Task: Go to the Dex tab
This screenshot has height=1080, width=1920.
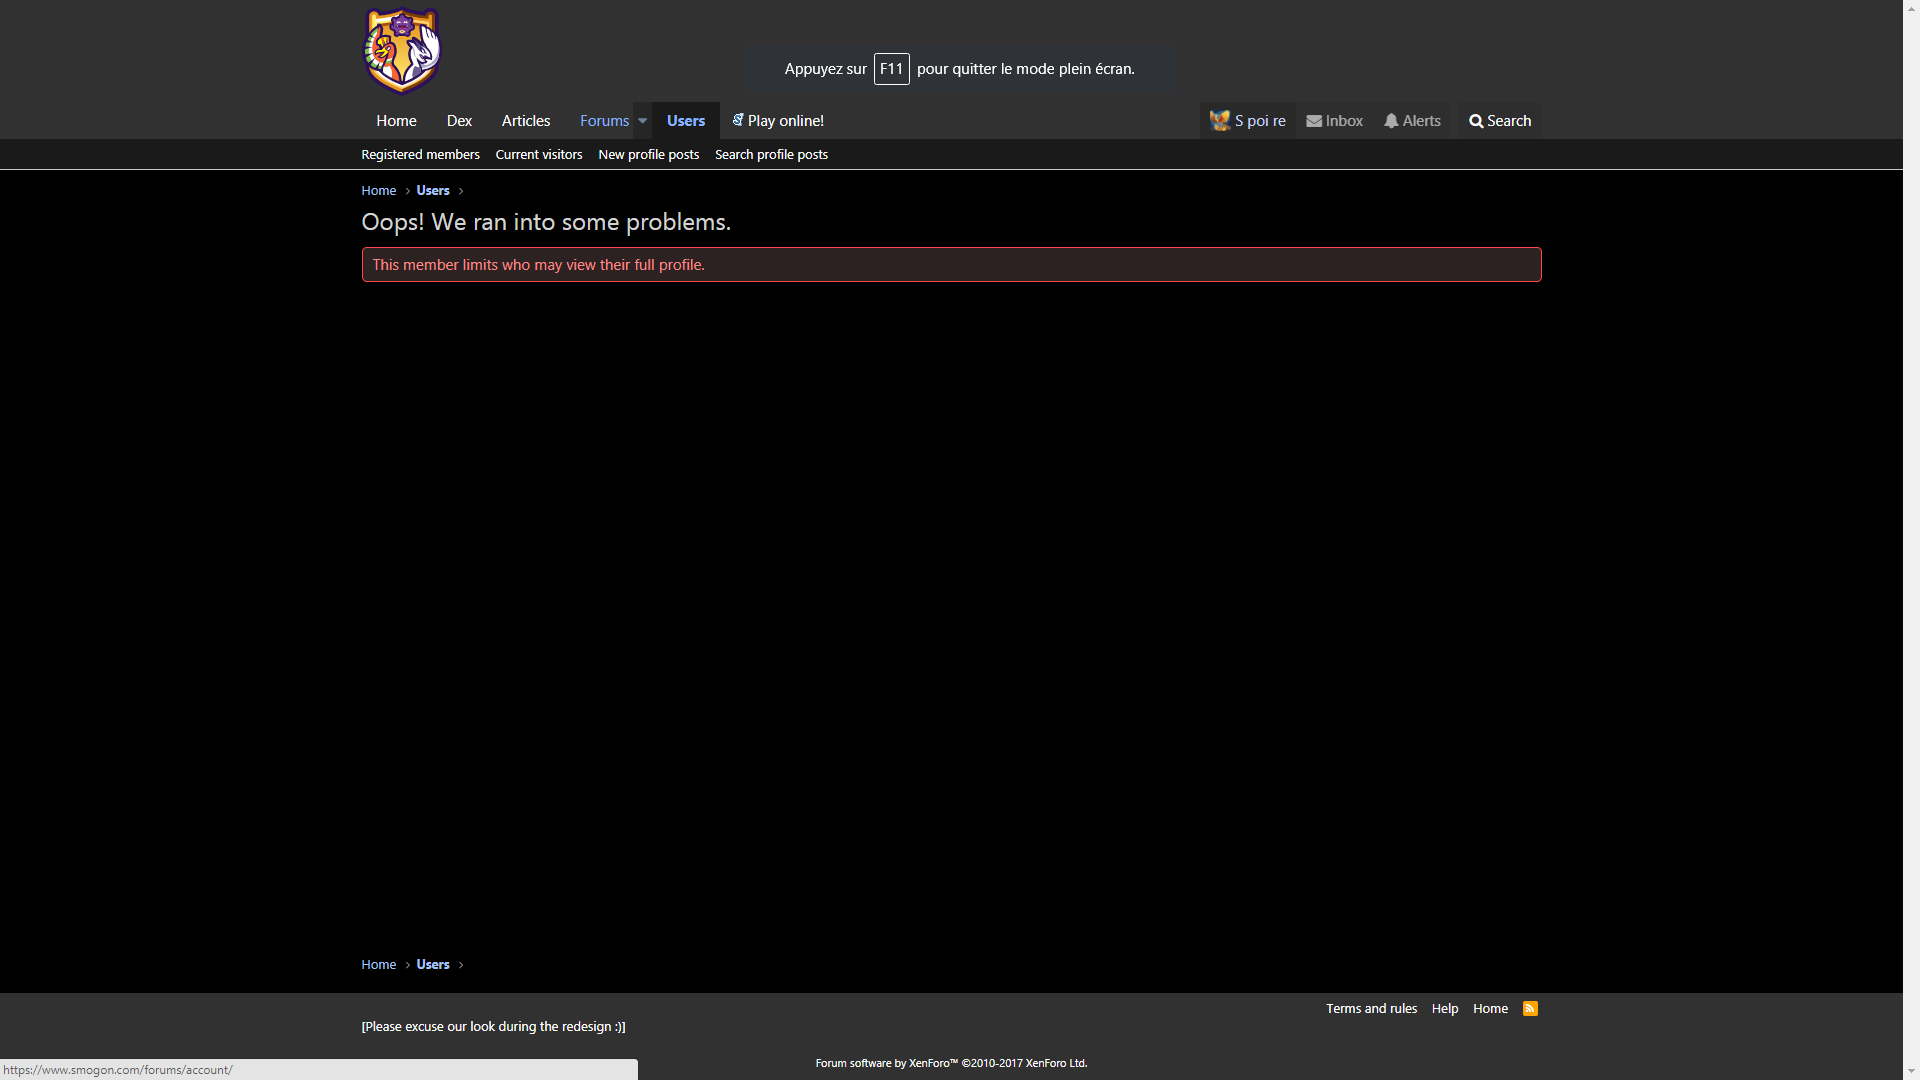Action: coord(459,121)
